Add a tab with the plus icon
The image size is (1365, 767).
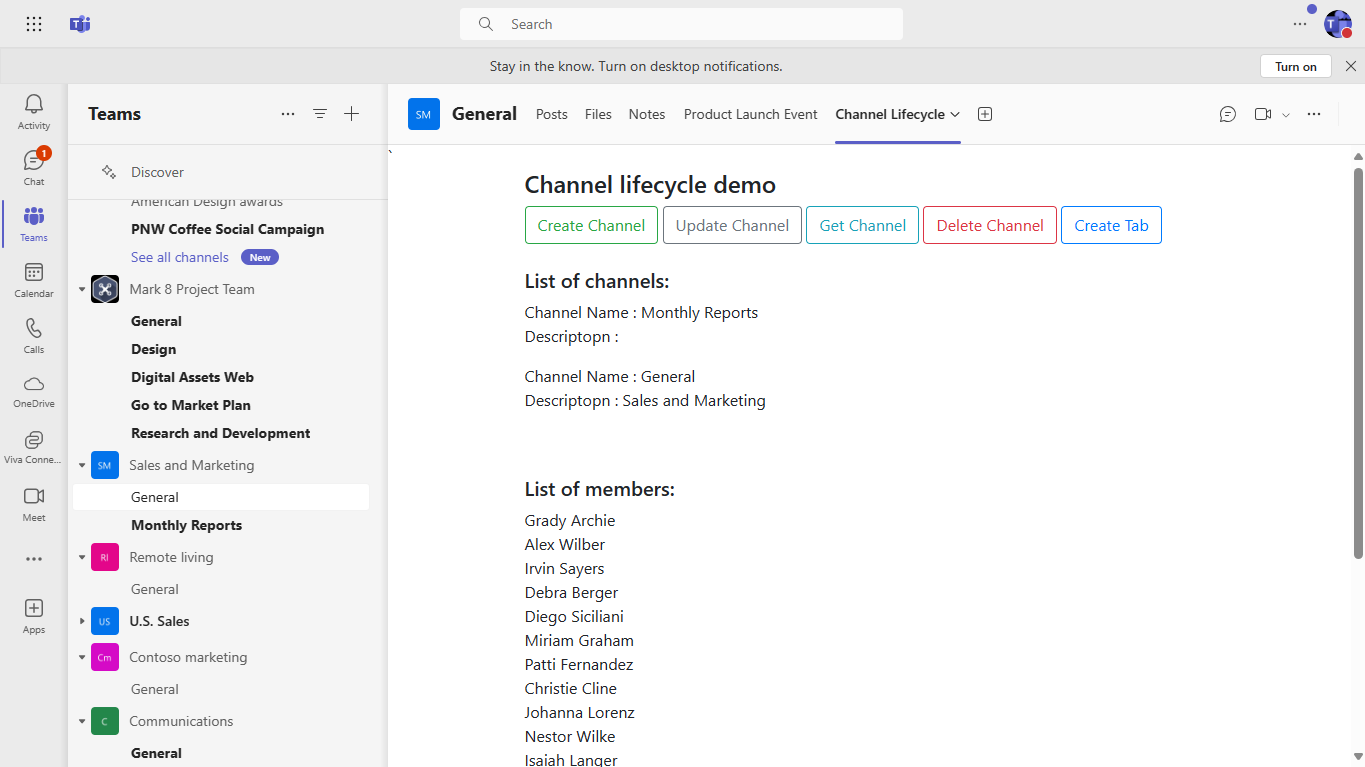point(984,114)
